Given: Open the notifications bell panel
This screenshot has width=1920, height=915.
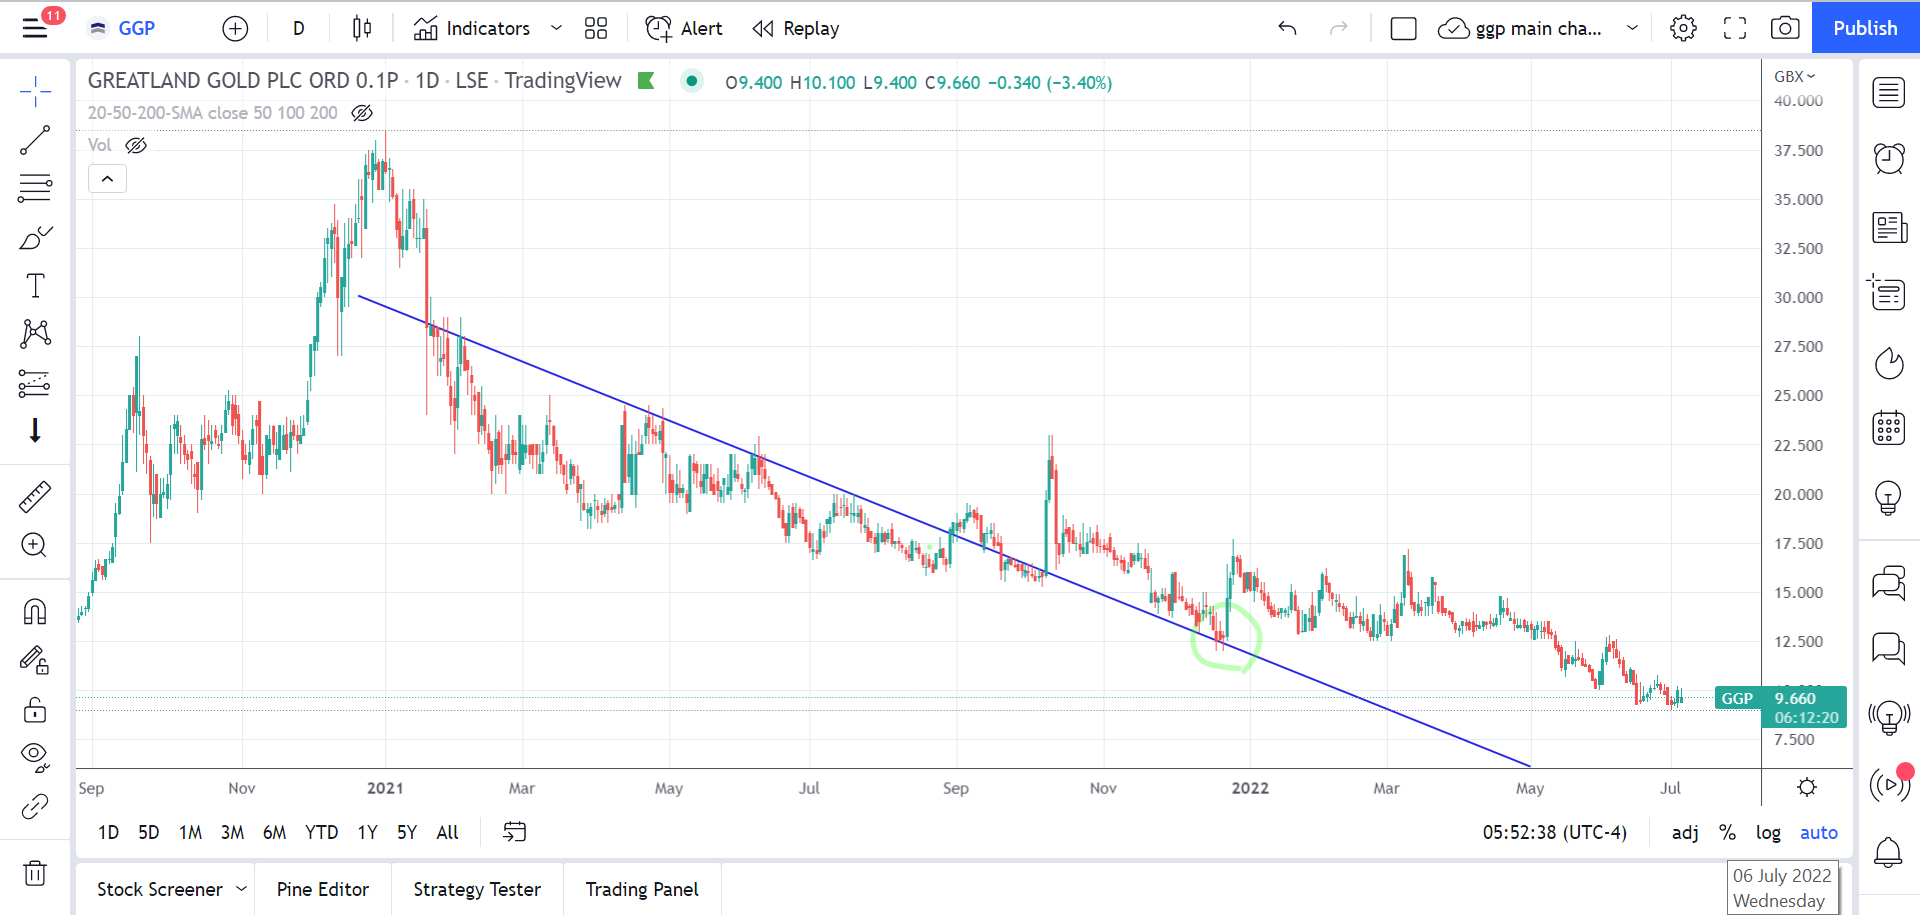Looking at the screenshot, I should 1889,853.
